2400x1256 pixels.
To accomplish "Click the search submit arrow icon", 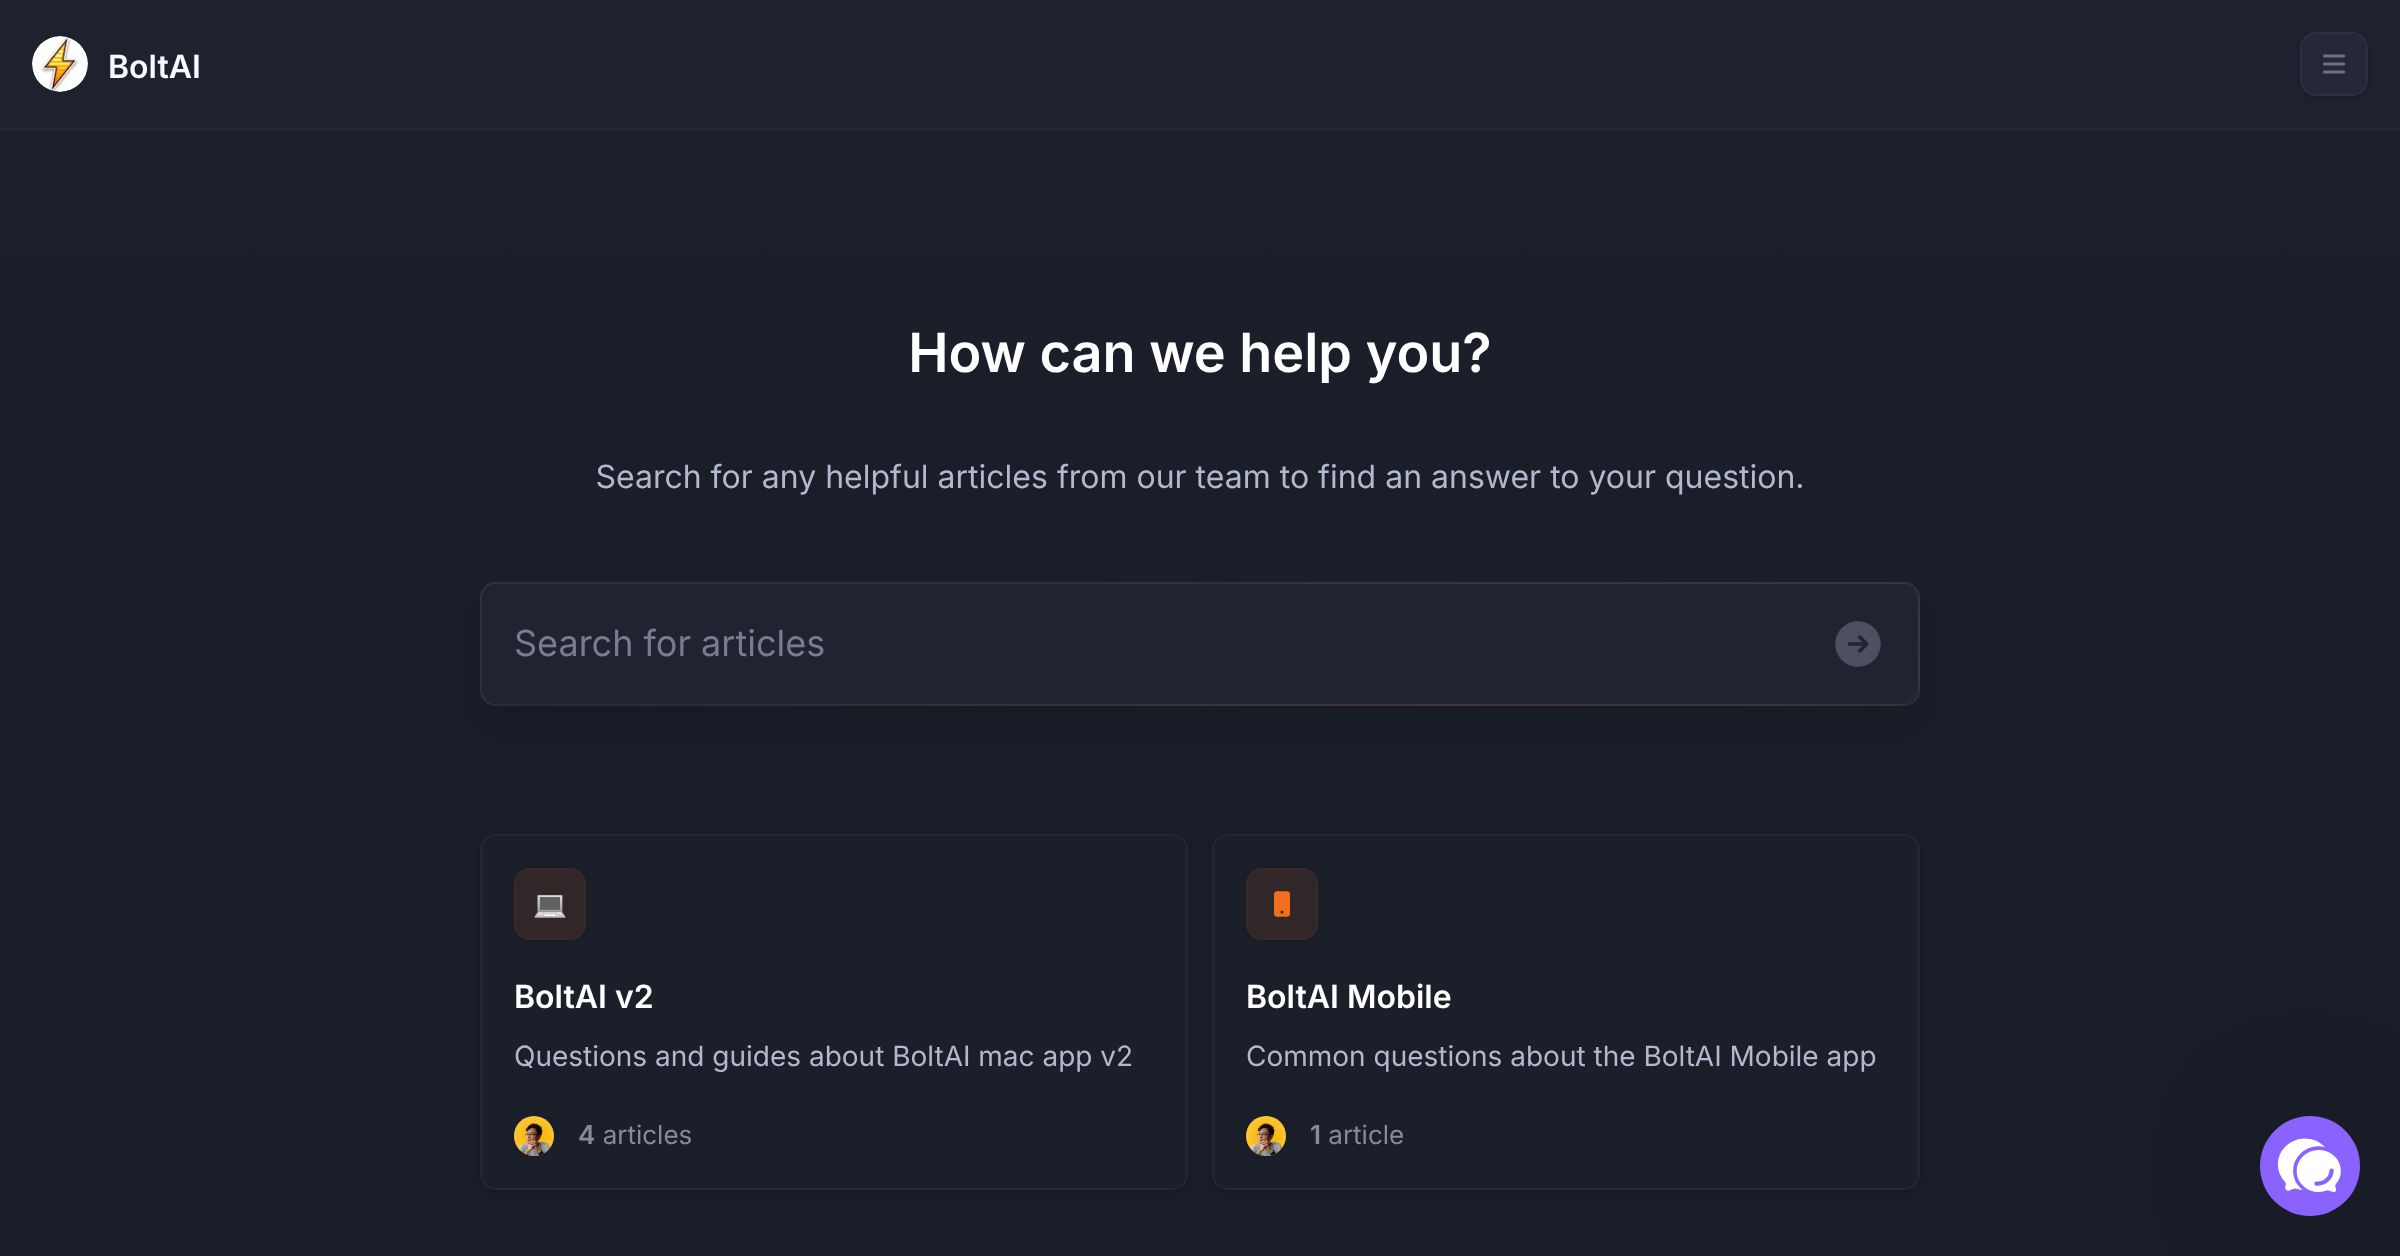I will [x=1857, y=643].
